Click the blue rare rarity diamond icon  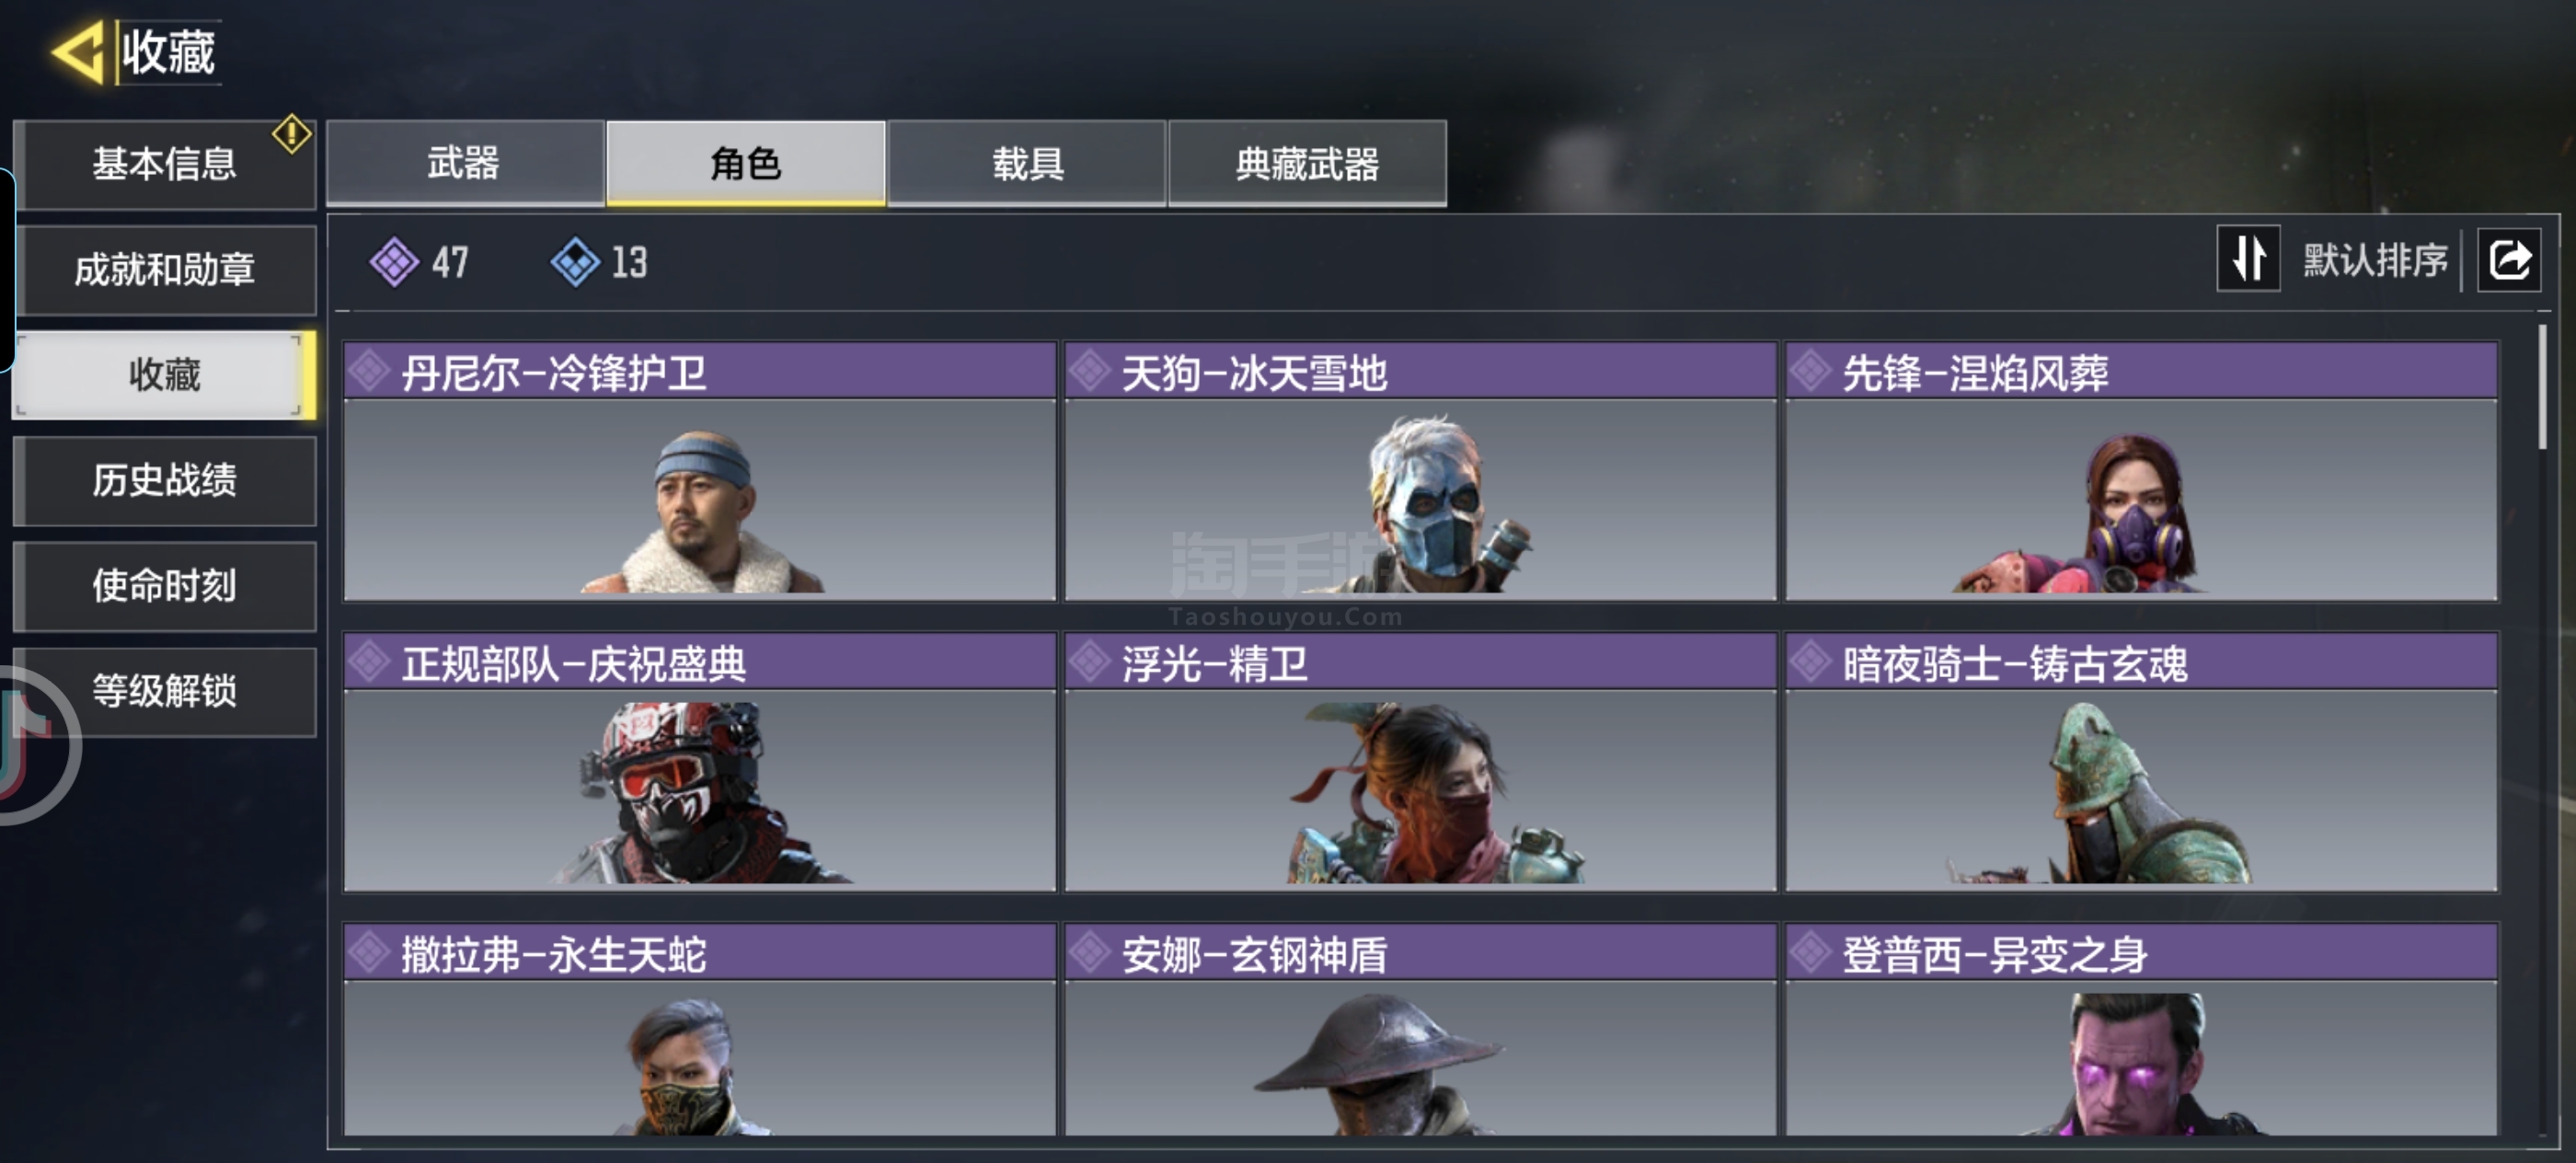click(575, 262)
